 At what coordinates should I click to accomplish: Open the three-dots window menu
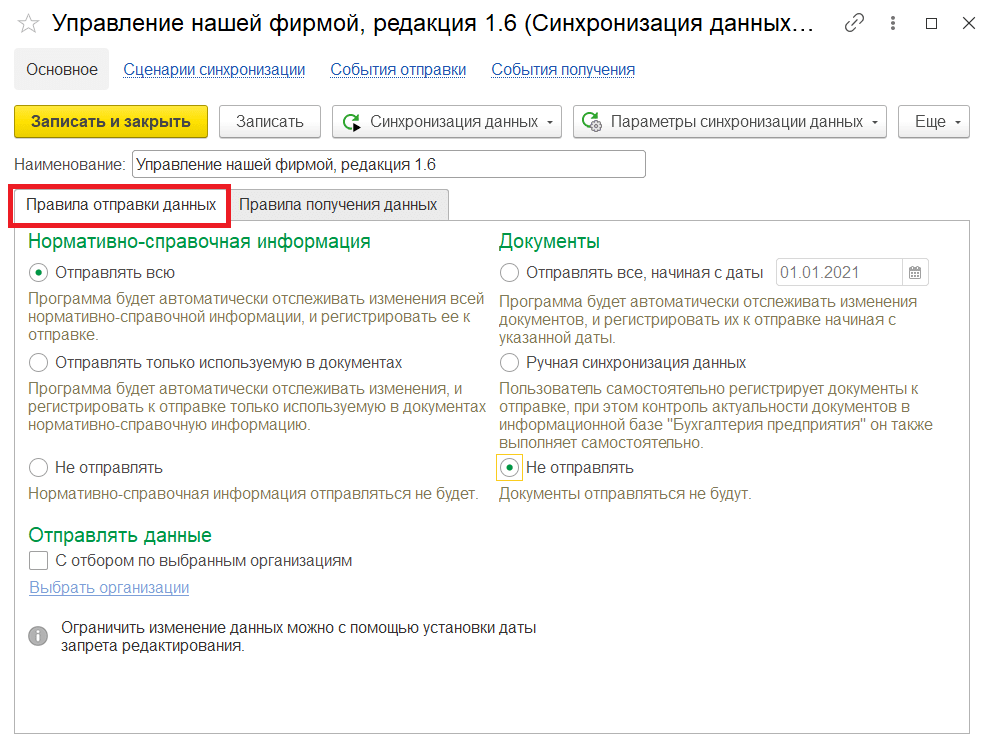[x=893, y=23]
